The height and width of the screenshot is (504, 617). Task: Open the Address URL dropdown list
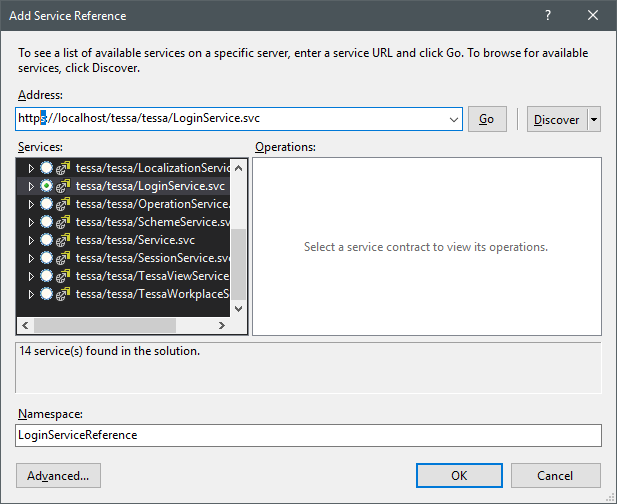(x=455, y=119)
